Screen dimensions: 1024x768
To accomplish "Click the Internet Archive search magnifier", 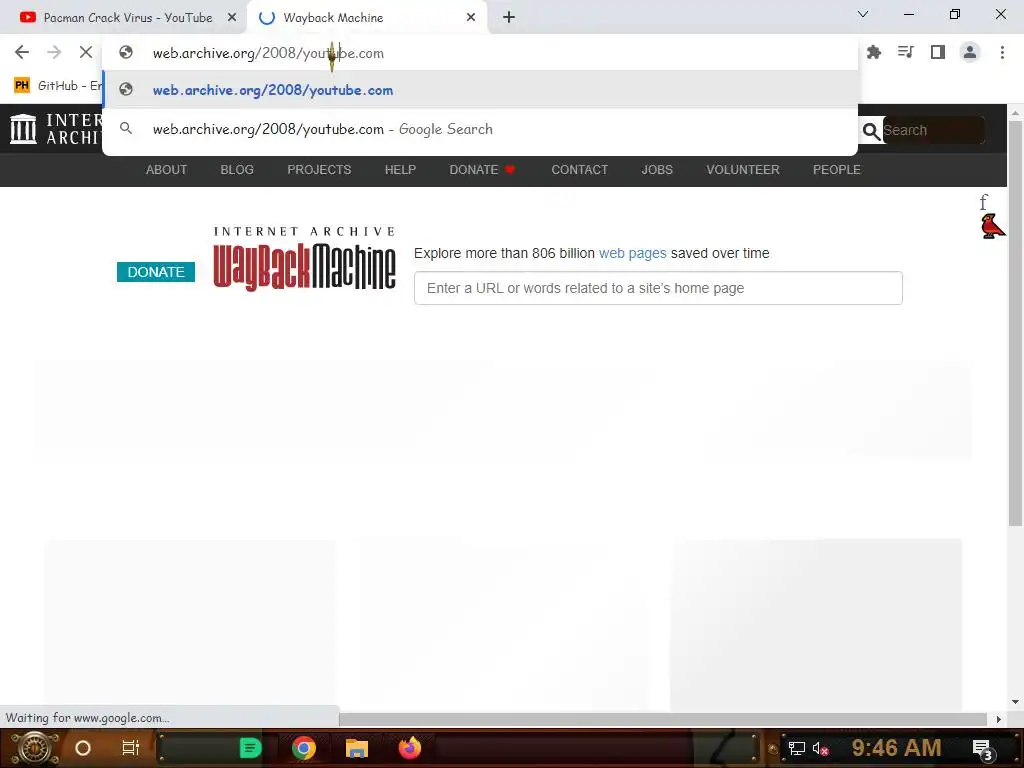I will tap(871, 131).
